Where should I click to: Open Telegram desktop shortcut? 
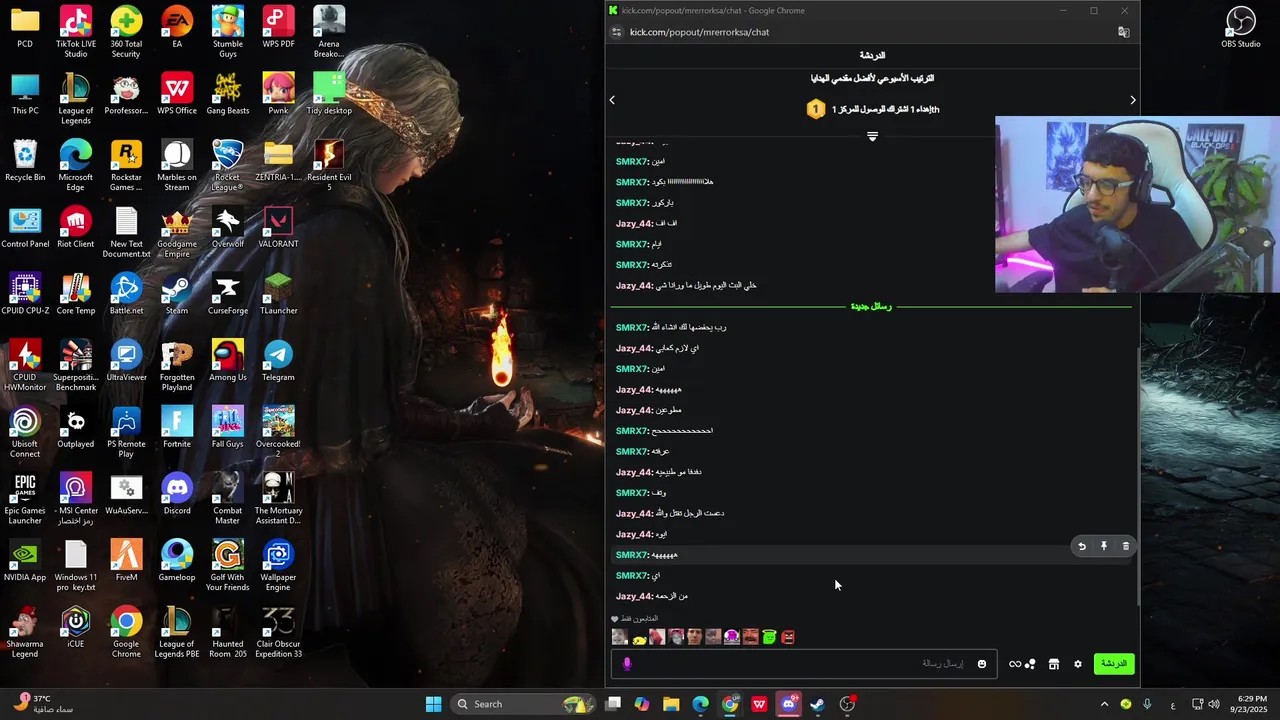[x=278, y=361]
